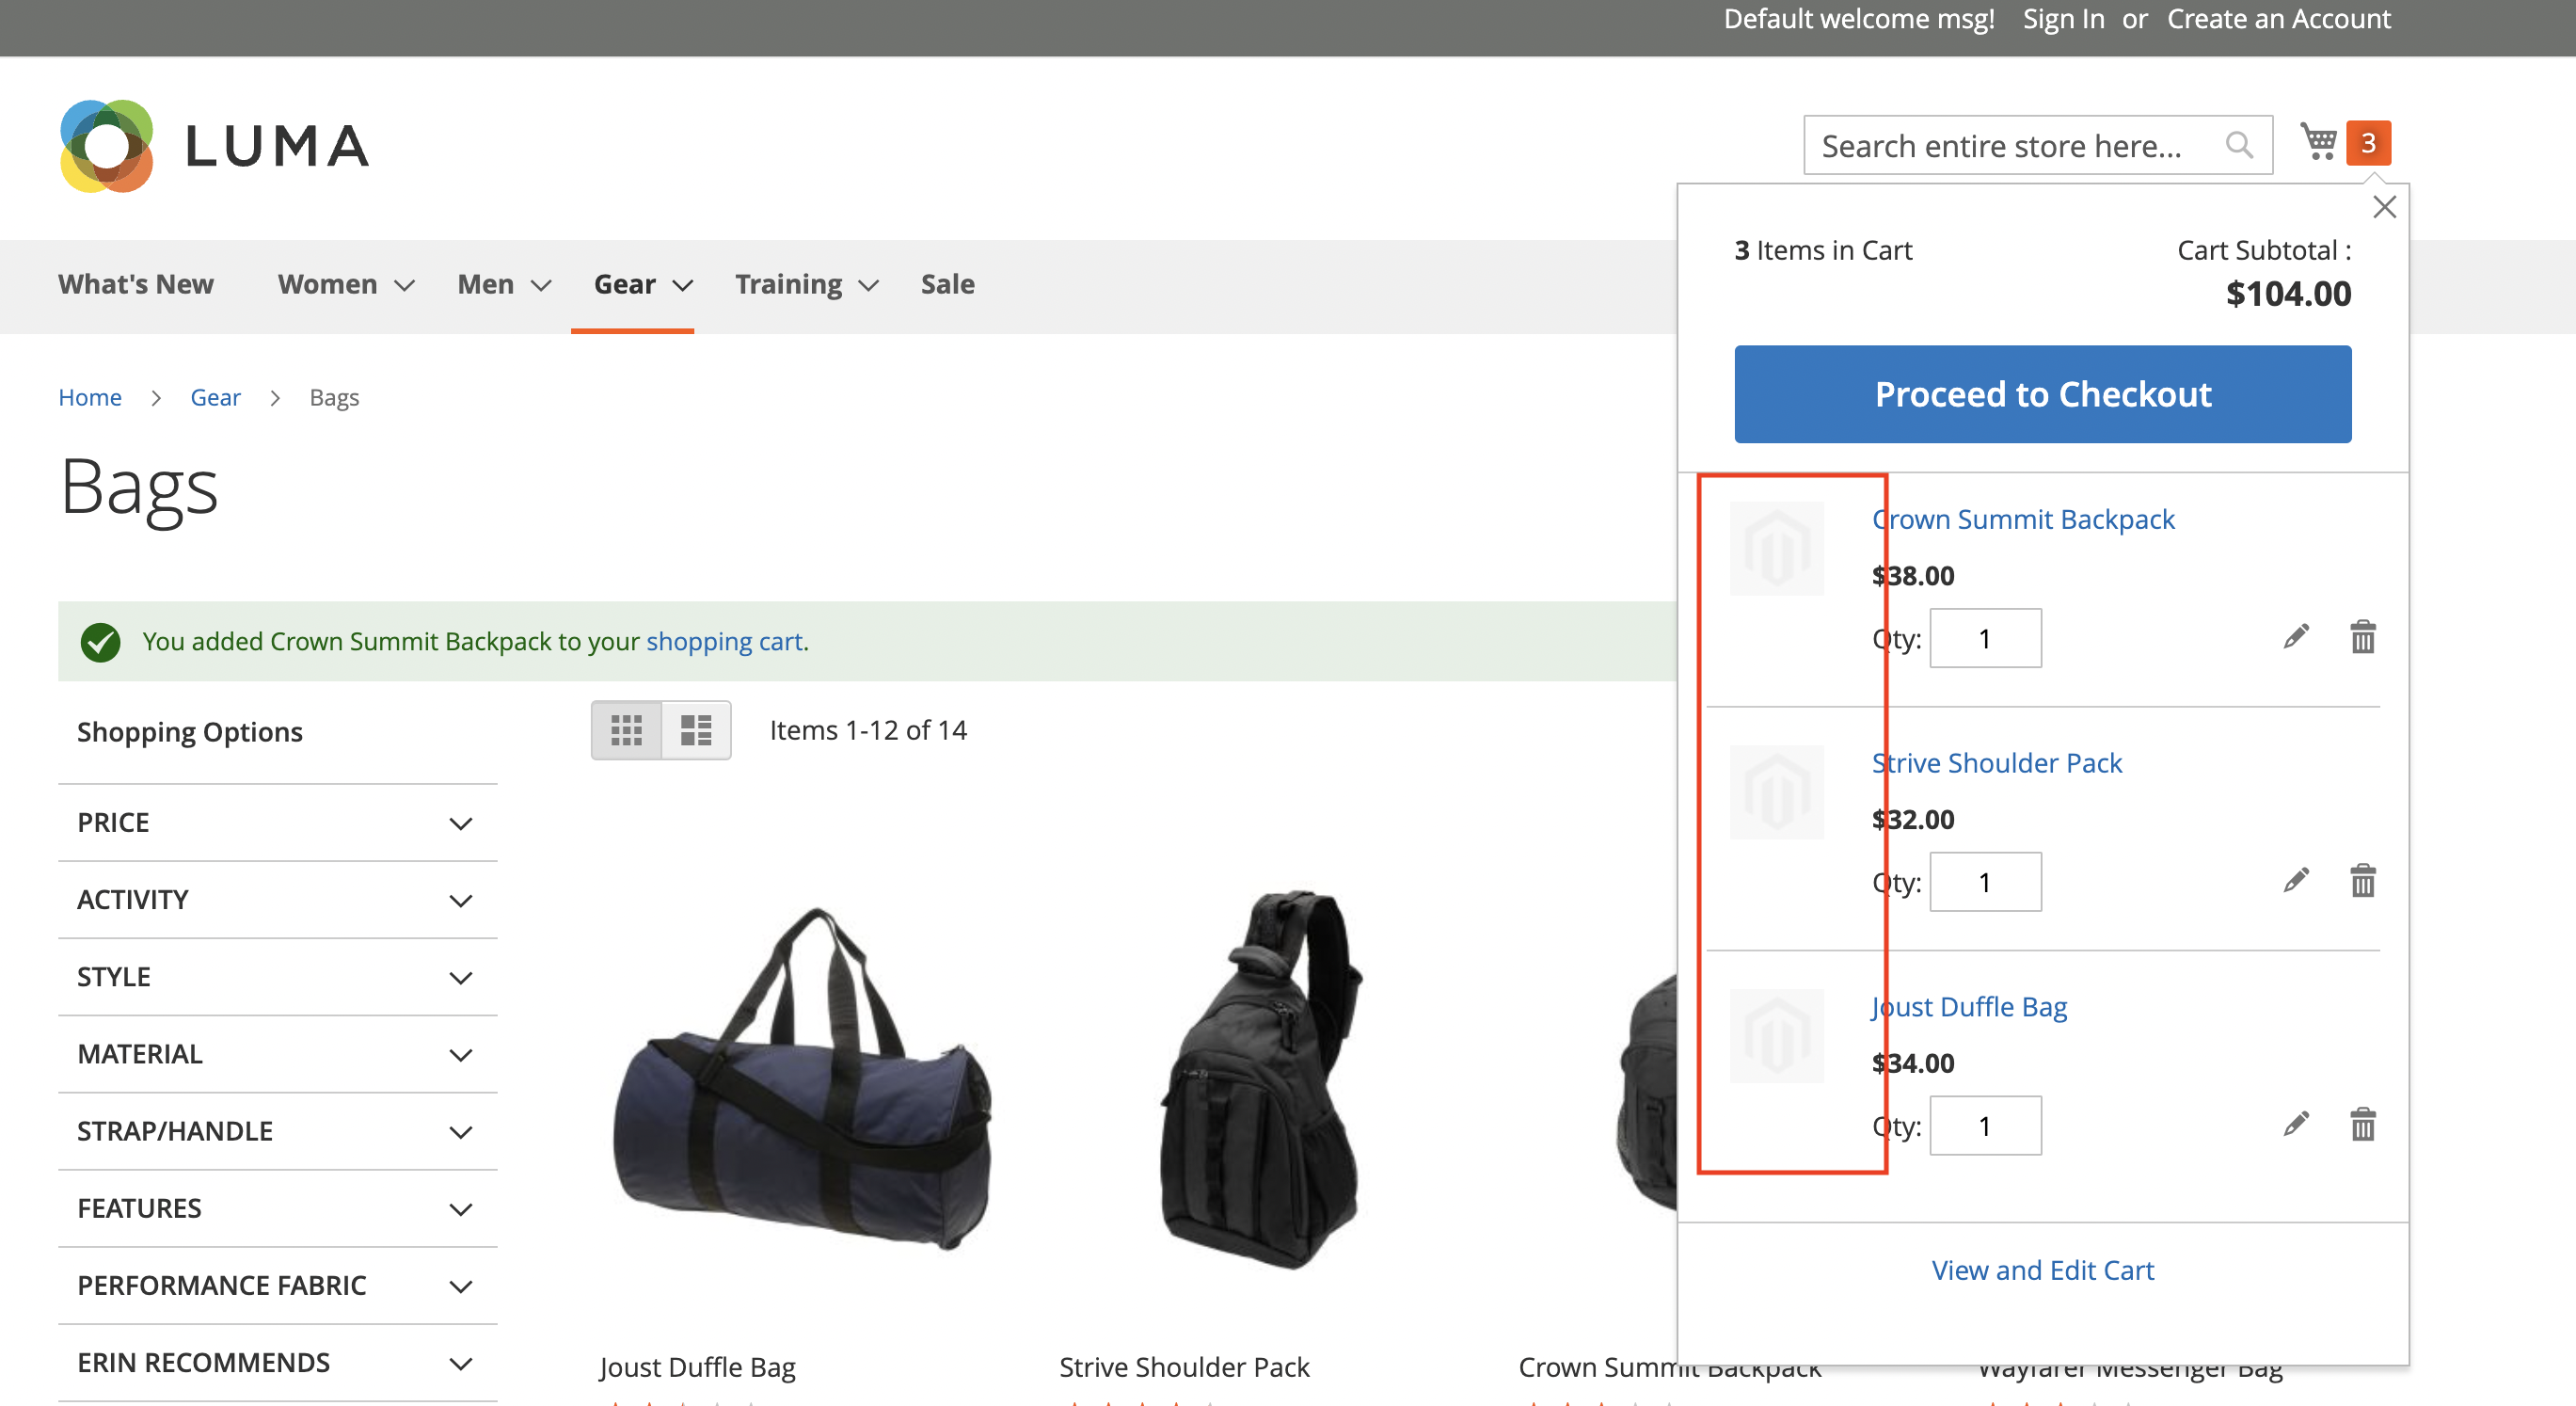Remove Crown Summit Backpack via trash icon
The image size is (2576, 1406).
[2362, 637]
